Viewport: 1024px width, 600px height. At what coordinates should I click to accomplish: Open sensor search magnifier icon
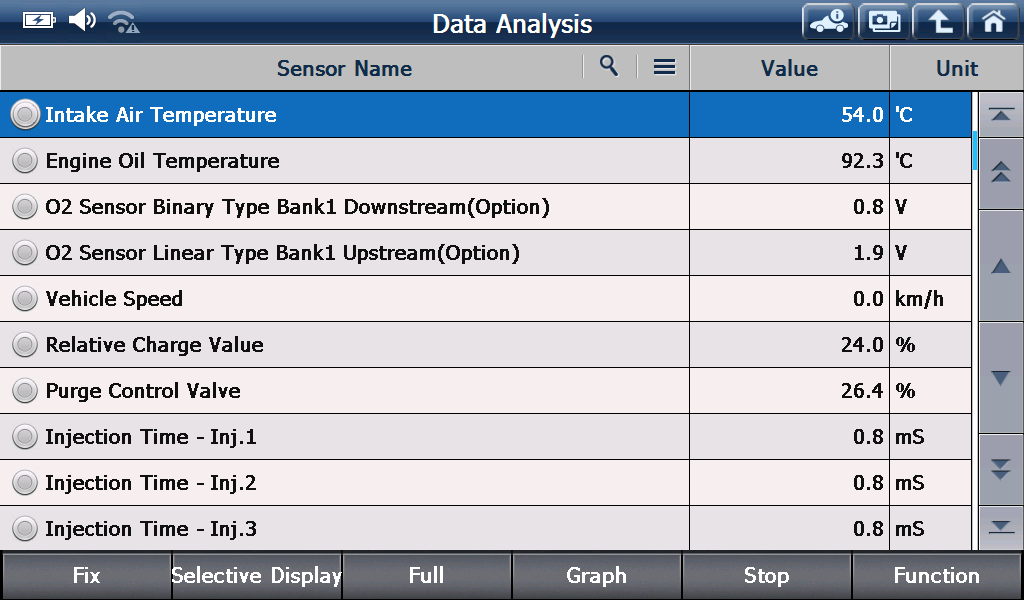609,66
